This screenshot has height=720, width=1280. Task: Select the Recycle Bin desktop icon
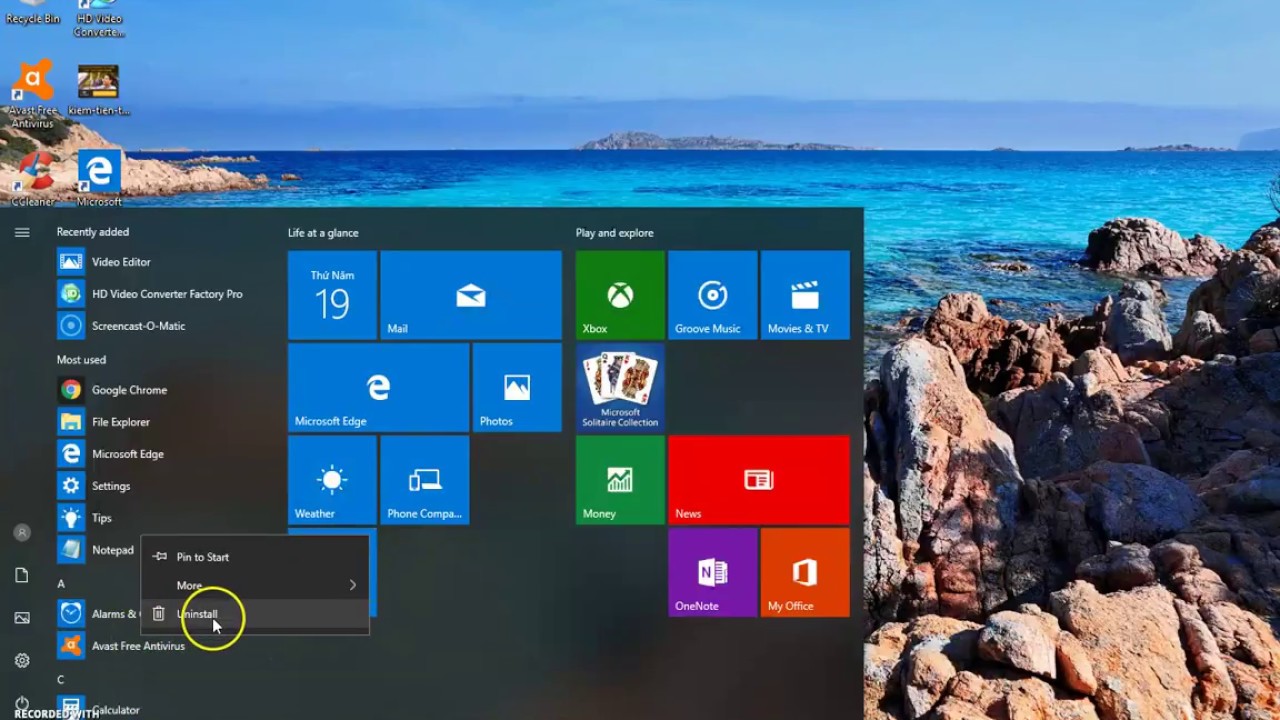point(33,13)
